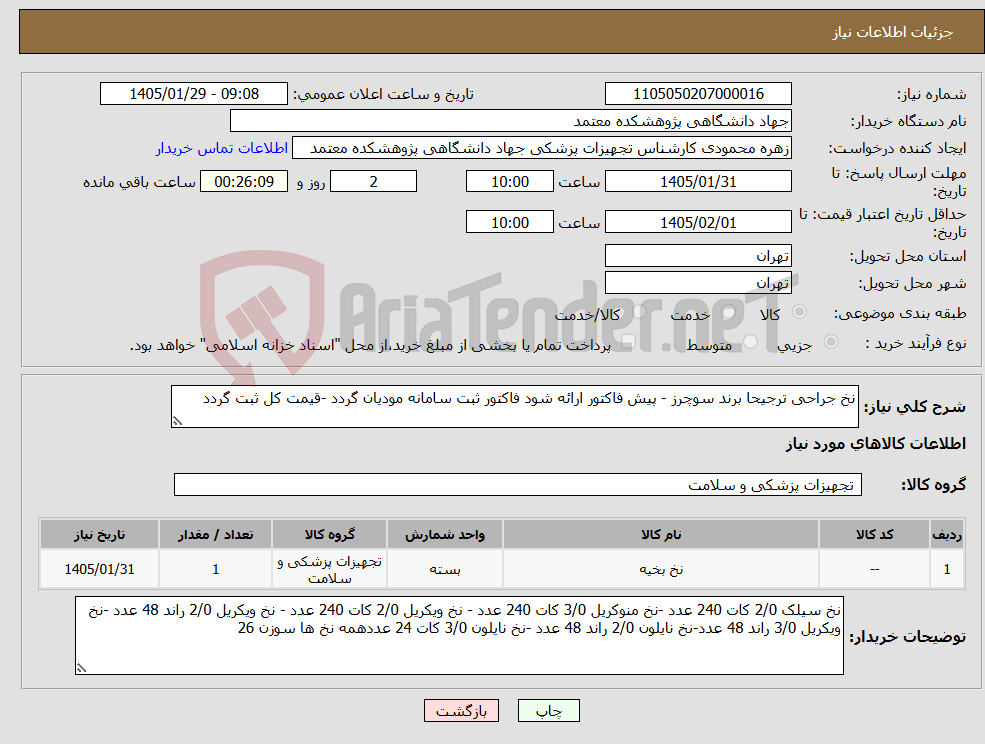The width and height of the screenshot is (985, 744).
Task: Choose the متوسط purchase type radio
Action: [751, 342]
